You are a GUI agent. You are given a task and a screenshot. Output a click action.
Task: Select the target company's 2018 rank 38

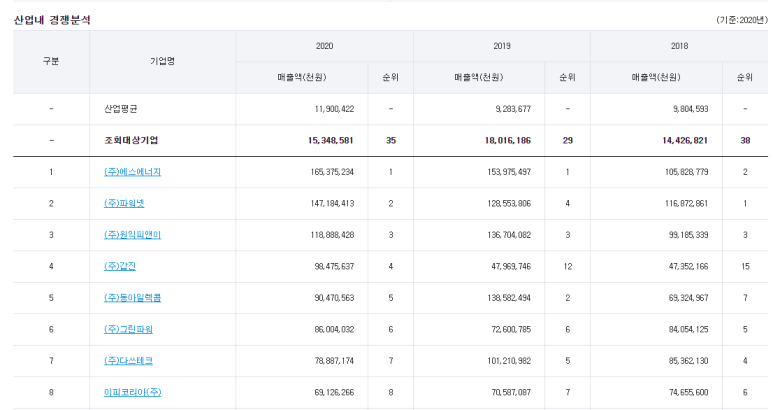coord(745,140)
